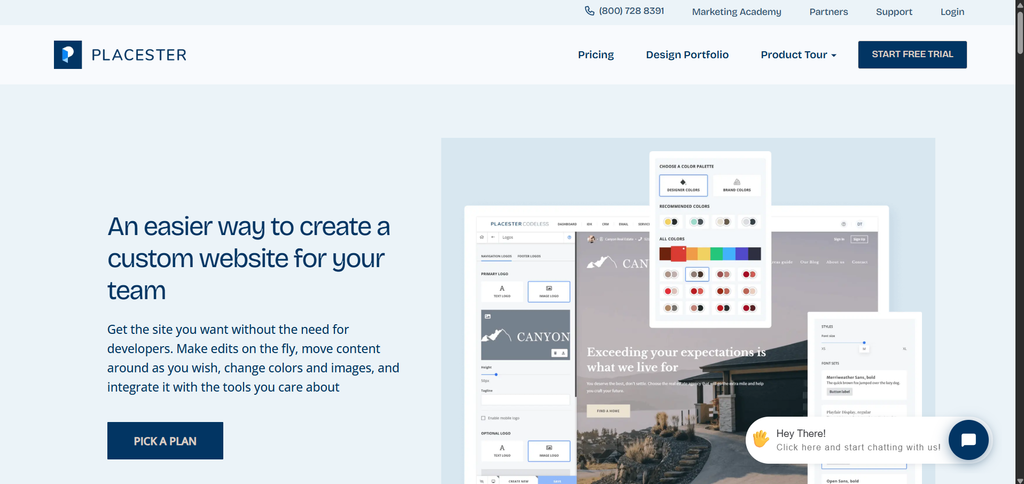The image size is (1024, 484).
Task: Click the Tagline input field
Action: pyautogui.click(x=525, y=400)
